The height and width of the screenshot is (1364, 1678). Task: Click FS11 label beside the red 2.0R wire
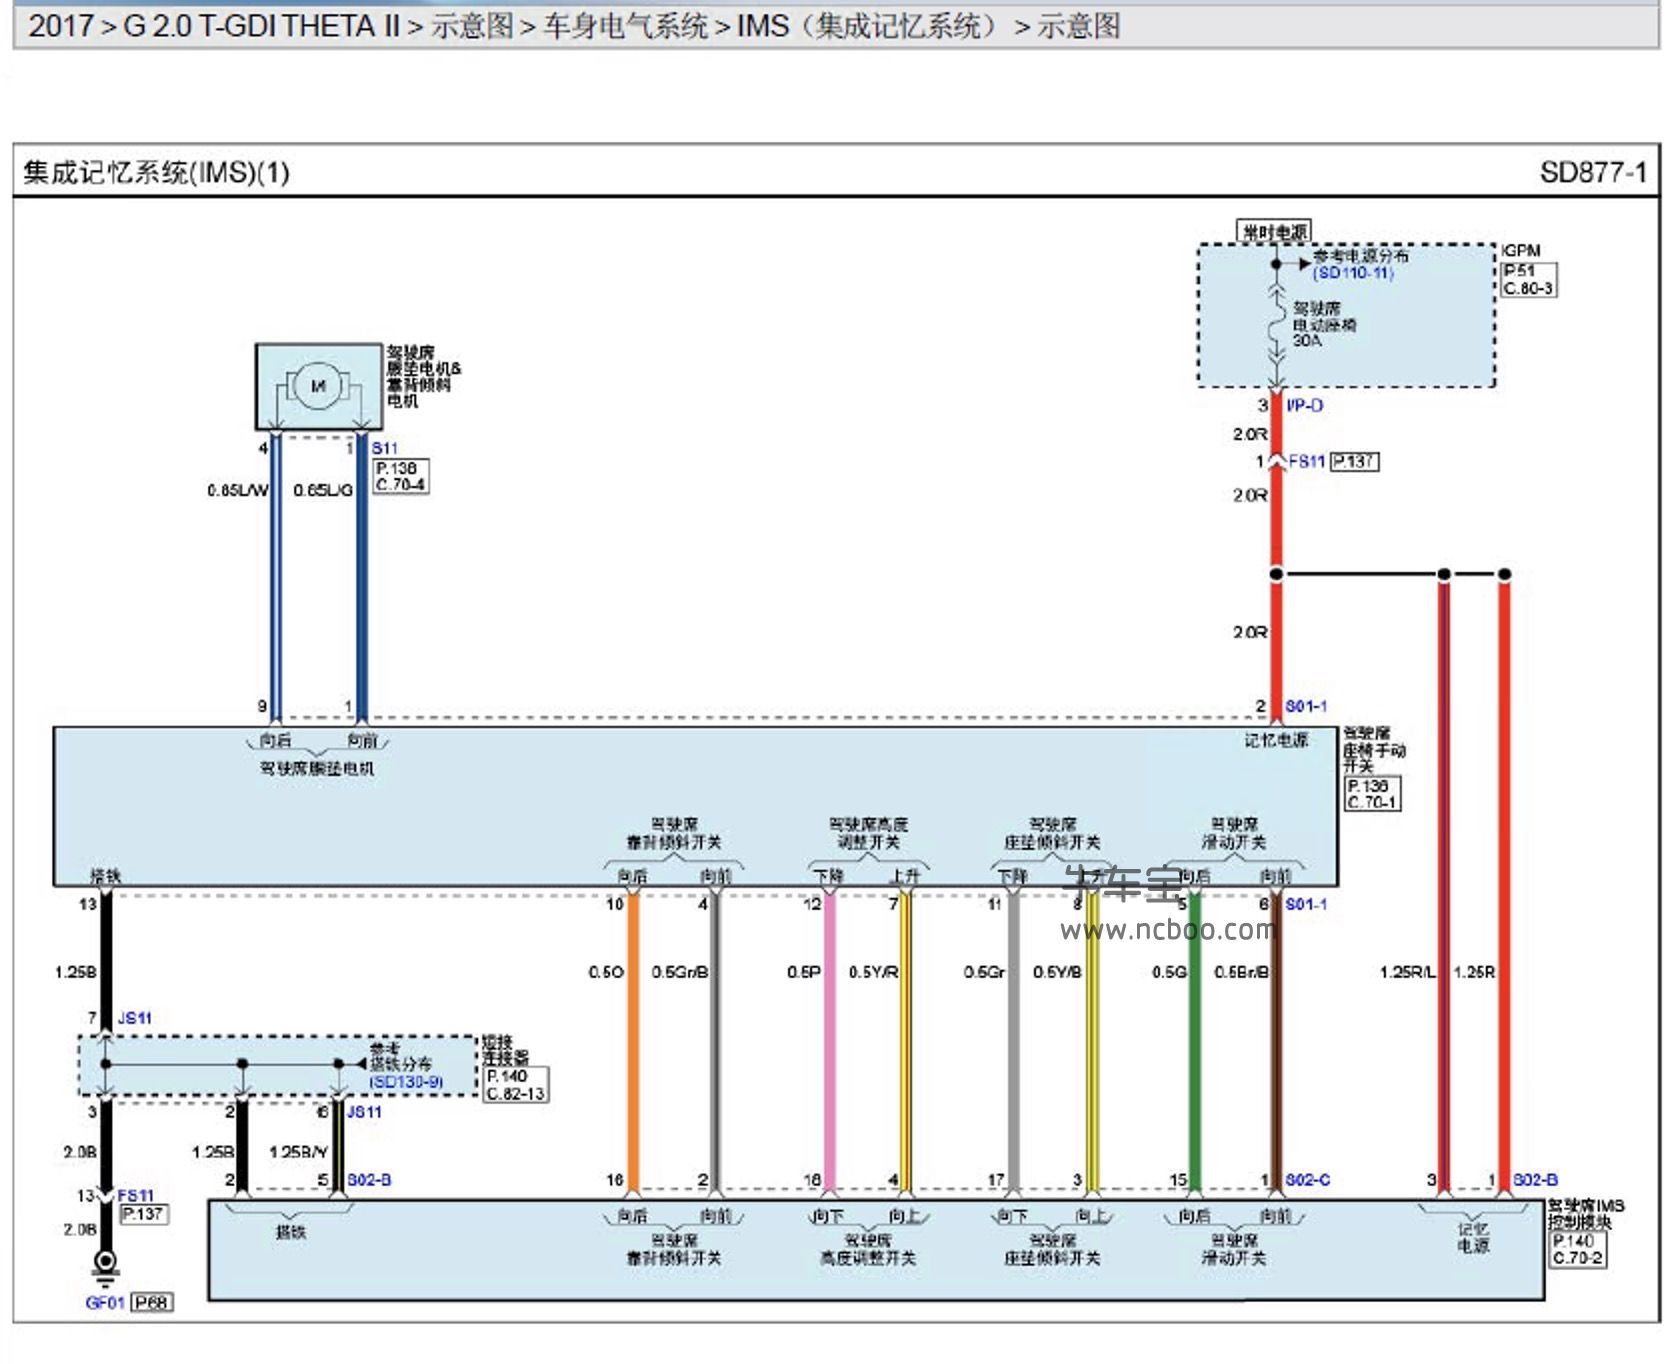[x=1306, y=461]
